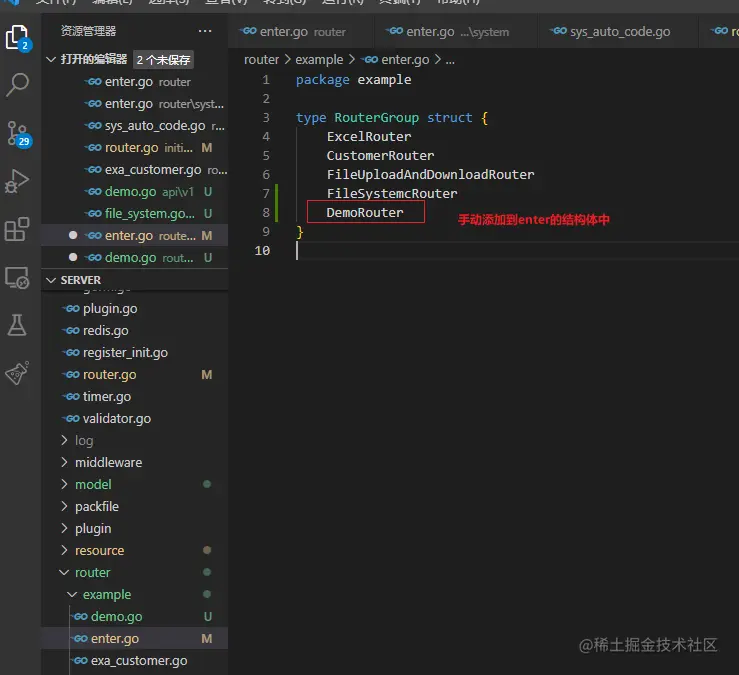Collapse the router folder

64,572
